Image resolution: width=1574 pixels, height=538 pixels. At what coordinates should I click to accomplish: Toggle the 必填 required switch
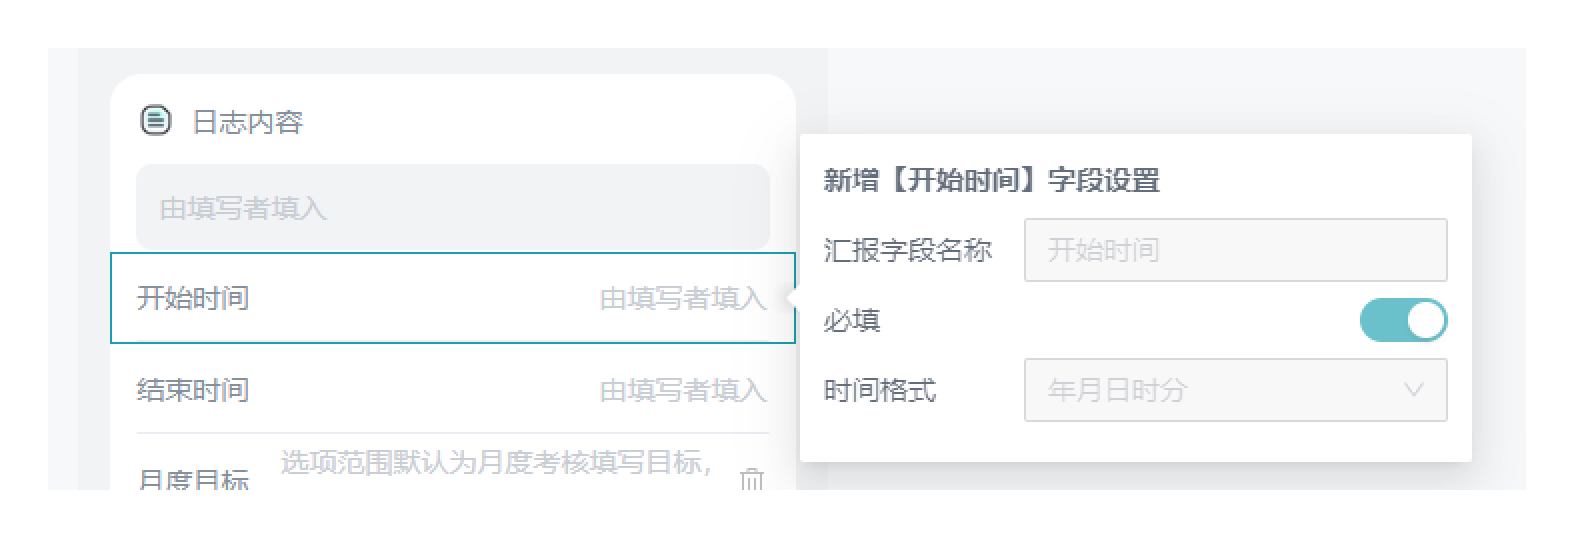[1402, 321]
